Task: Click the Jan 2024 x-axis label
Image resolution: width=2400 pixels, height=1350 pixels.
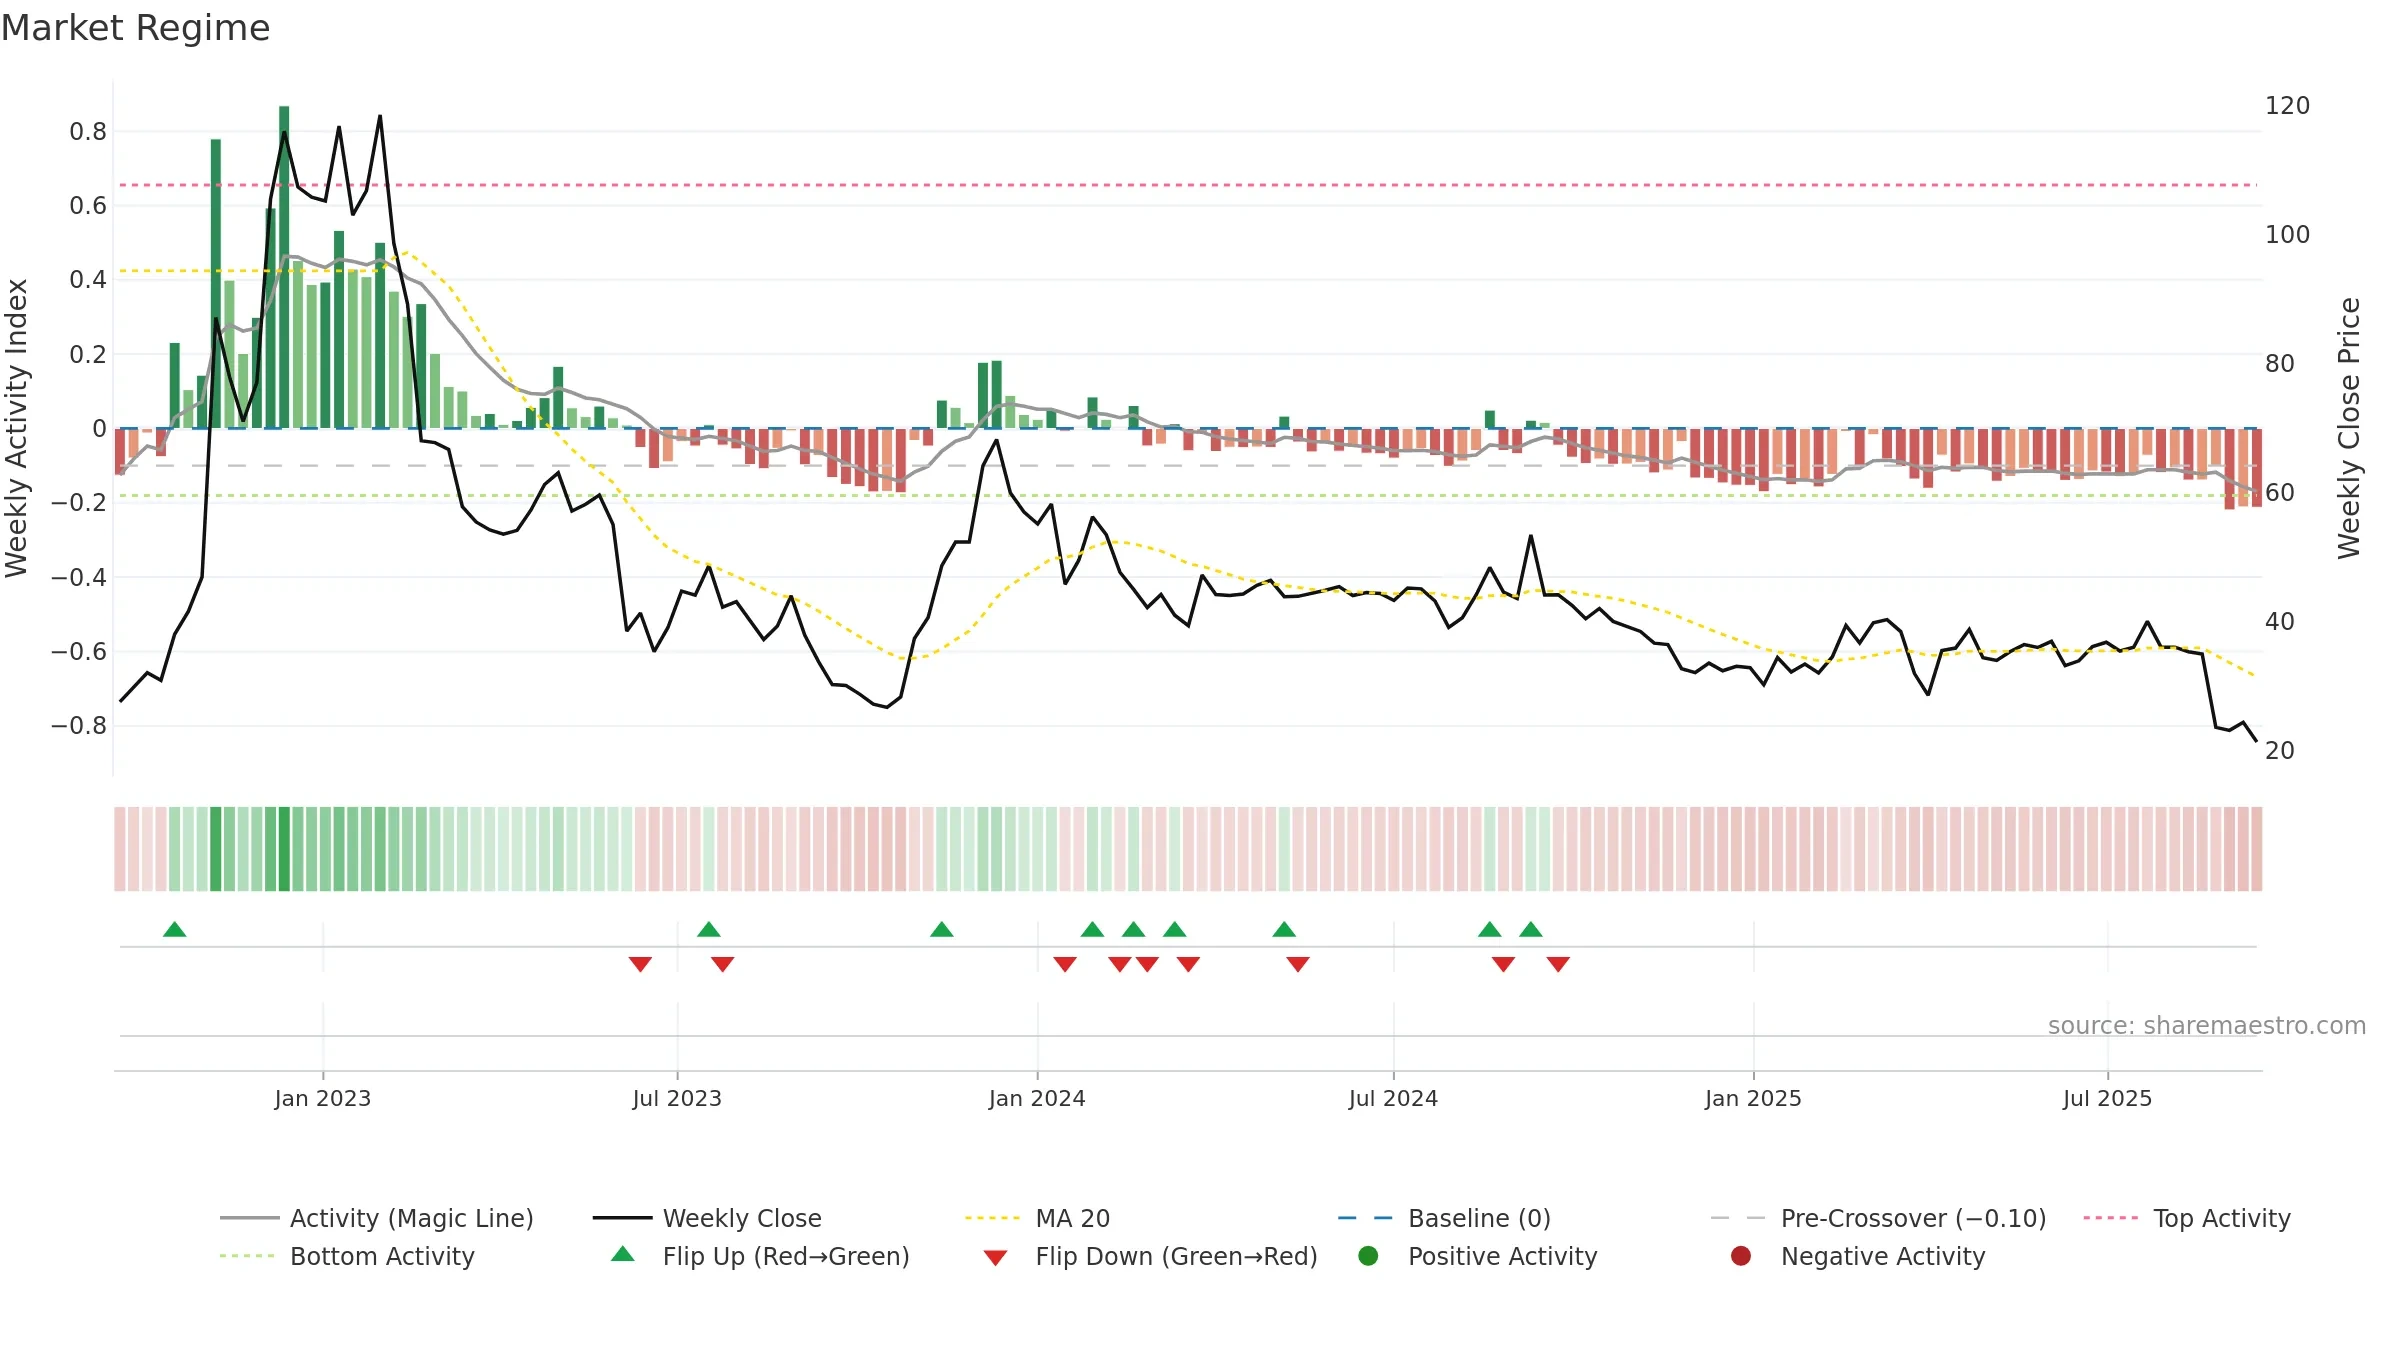Action: [1037, 1098]
